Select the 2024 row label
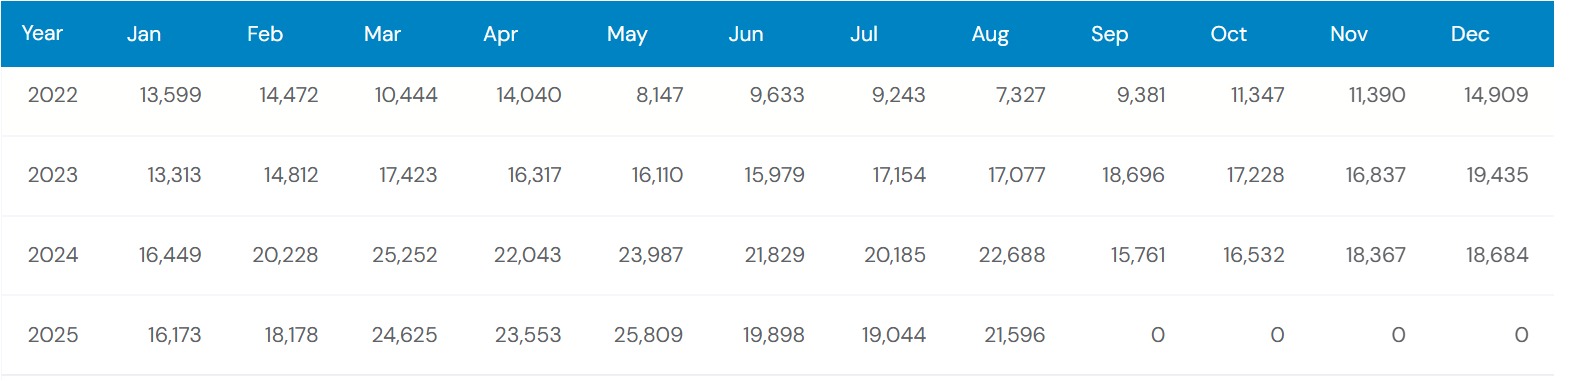Viewport: 1569px width, 381px height. coord(53,255)
